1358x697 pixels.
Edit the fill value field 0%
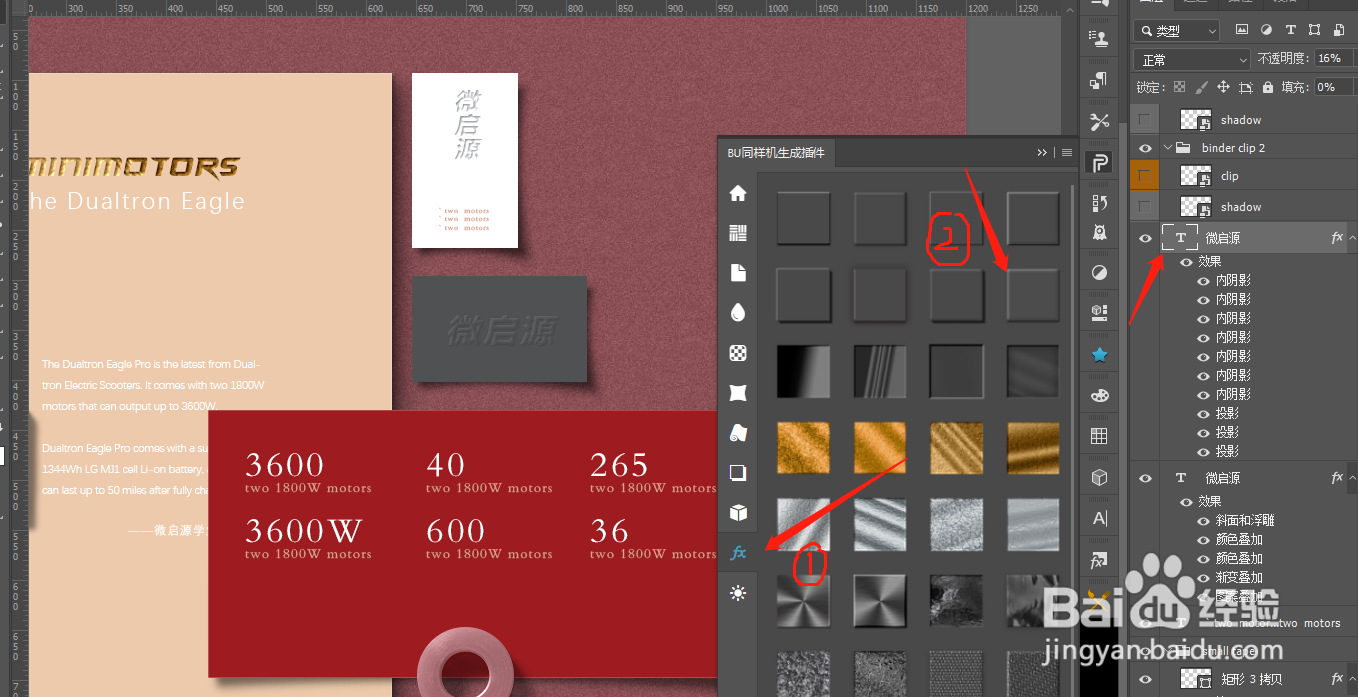click(x=1333, y=87)
